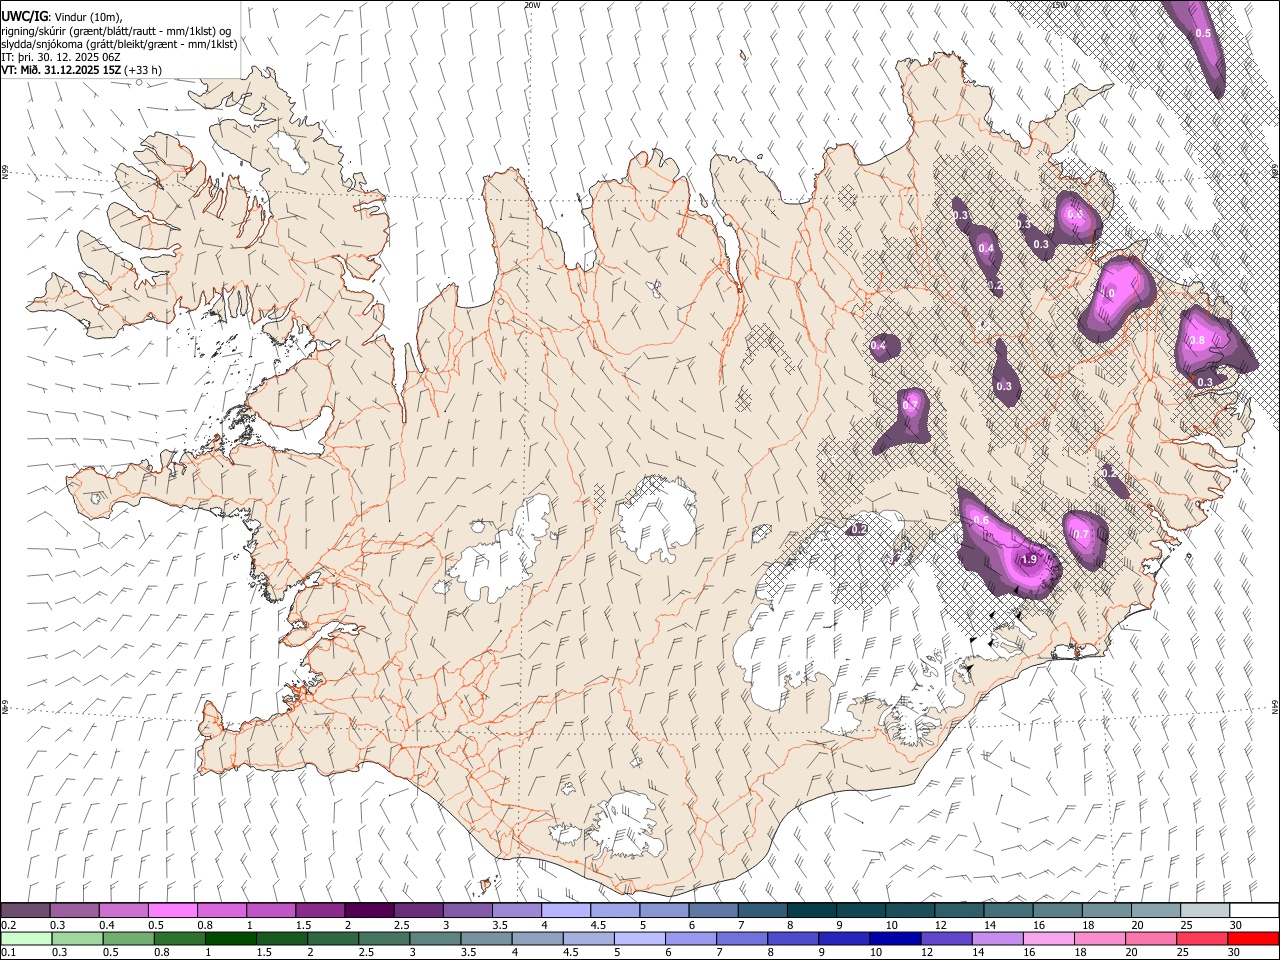Pick the darkest green rain swatch above 1
Image resolution: width=1280 pixels, height=960 pixels.
point(230,938)
